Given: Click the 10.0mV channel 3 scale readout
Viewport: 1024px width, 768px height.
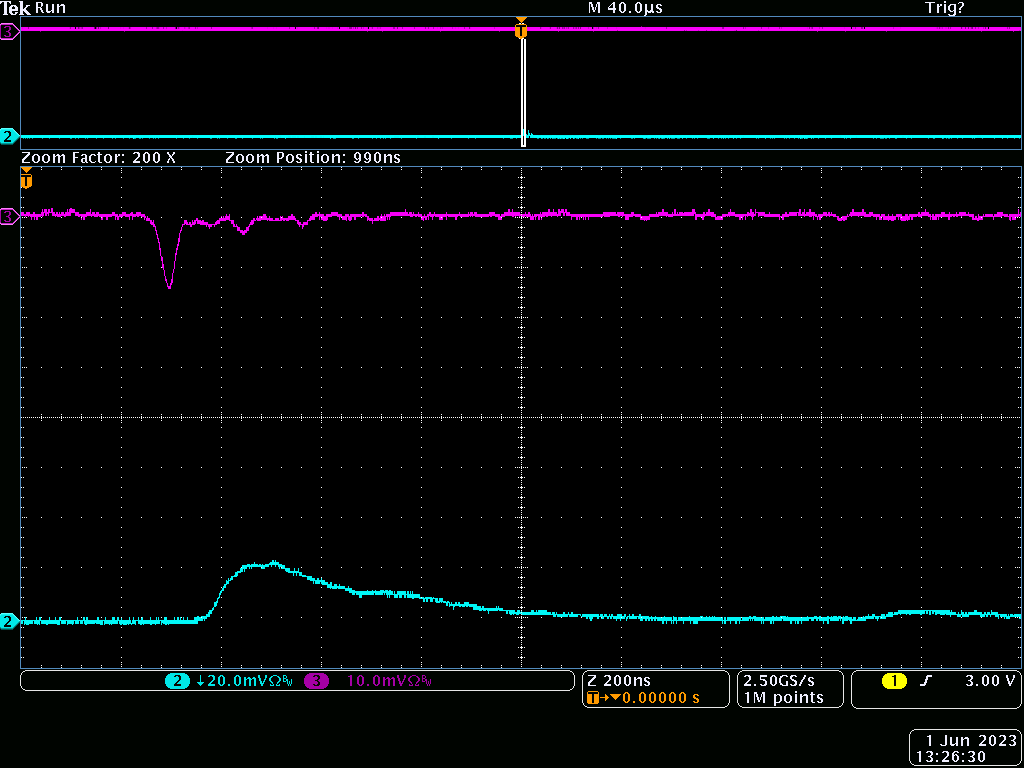Looking at the screenshot, I should pyautogui.click(x=389, y=681).
